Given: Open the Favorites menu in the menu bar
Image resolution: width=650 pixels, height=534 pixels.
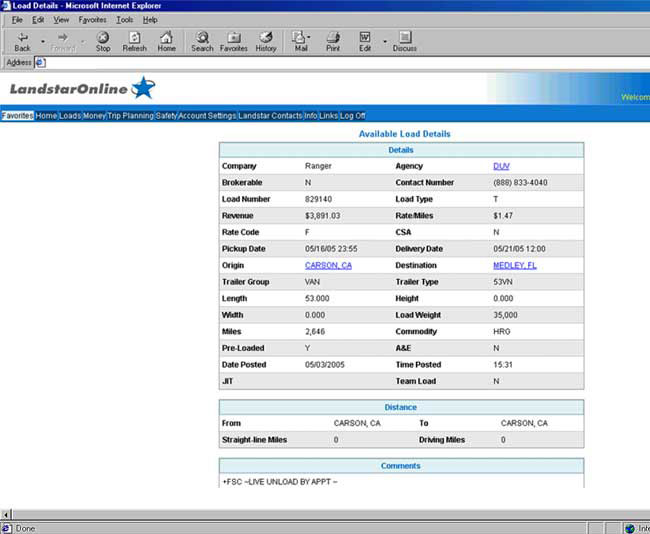Looking at the screenshot, I should [x=92, y=19].
